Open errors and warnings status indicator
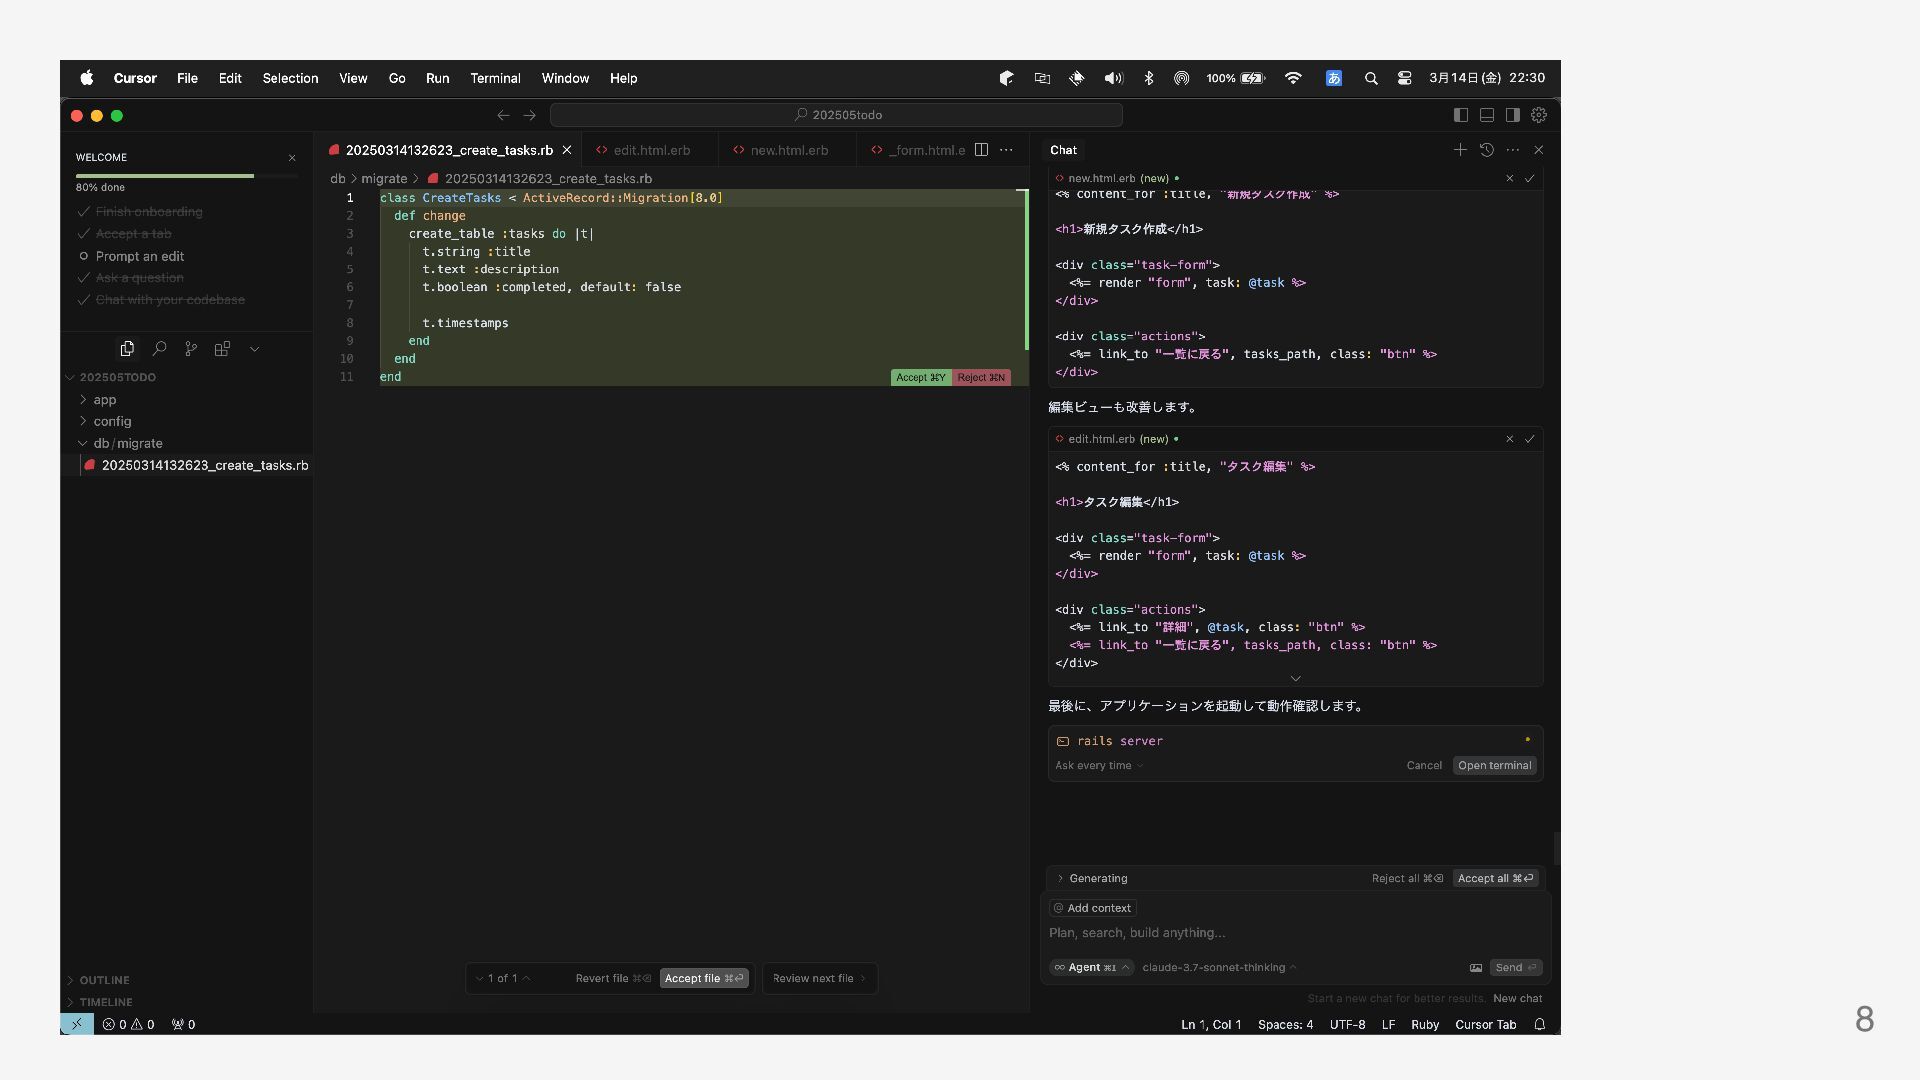Viewport: 1920px width, 1080px height. tap(128, 1025)
